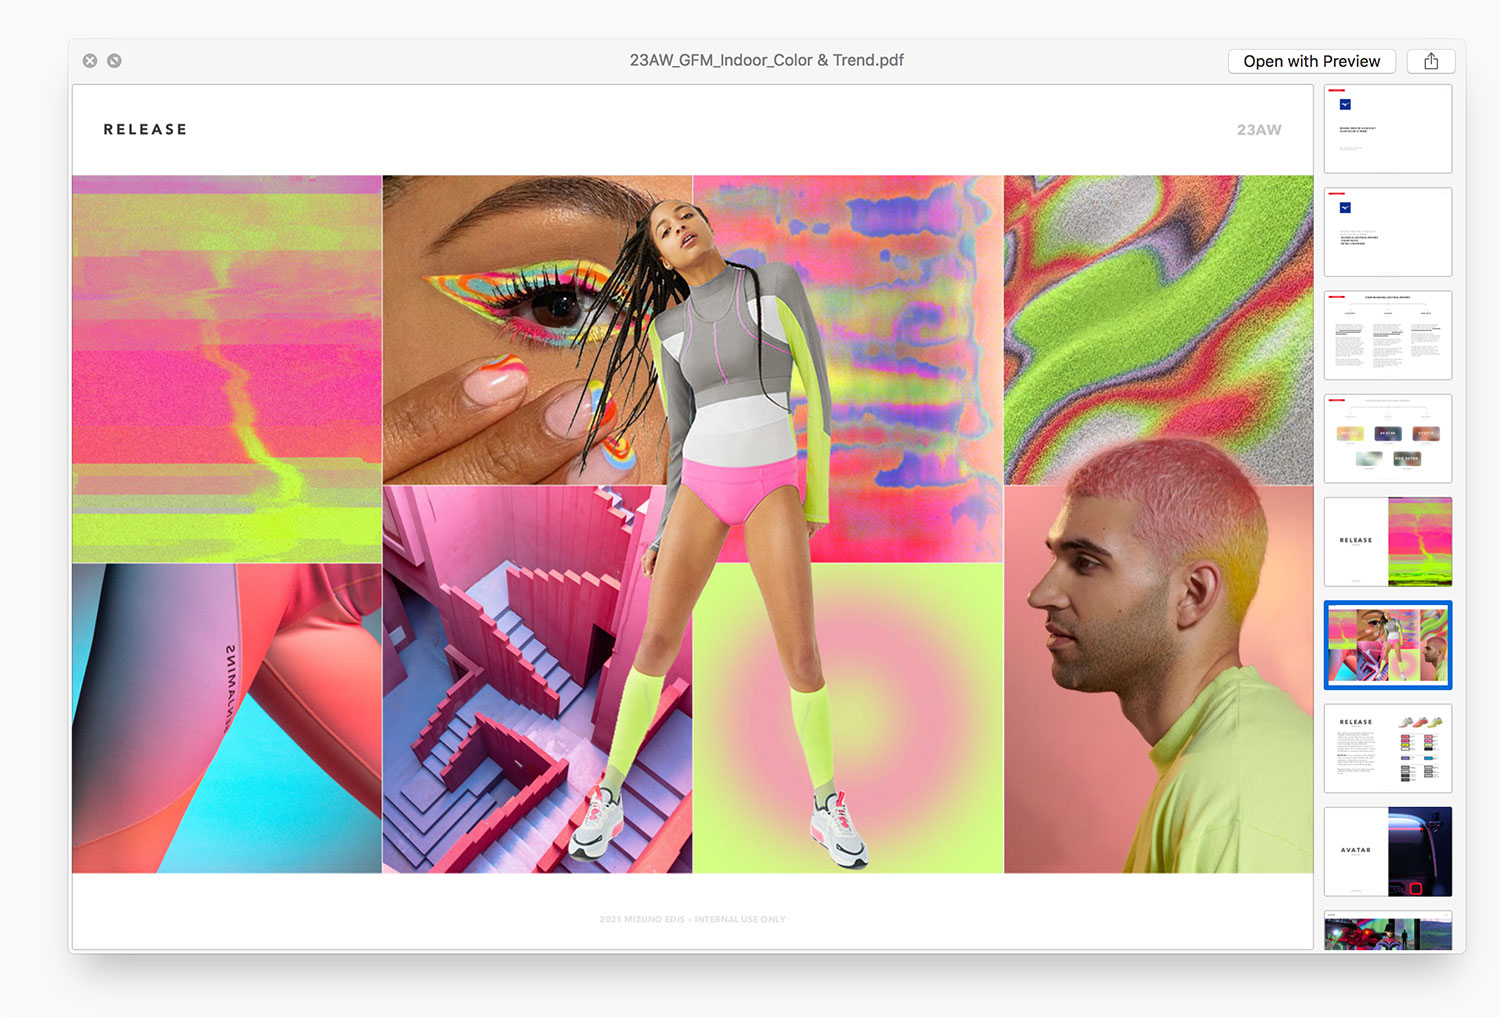Click the internal use only footer text

[692, 919]
